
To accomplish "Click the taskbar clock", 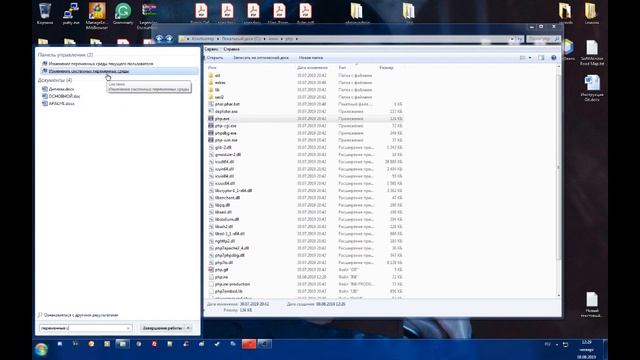I will [x=587, y=349].
